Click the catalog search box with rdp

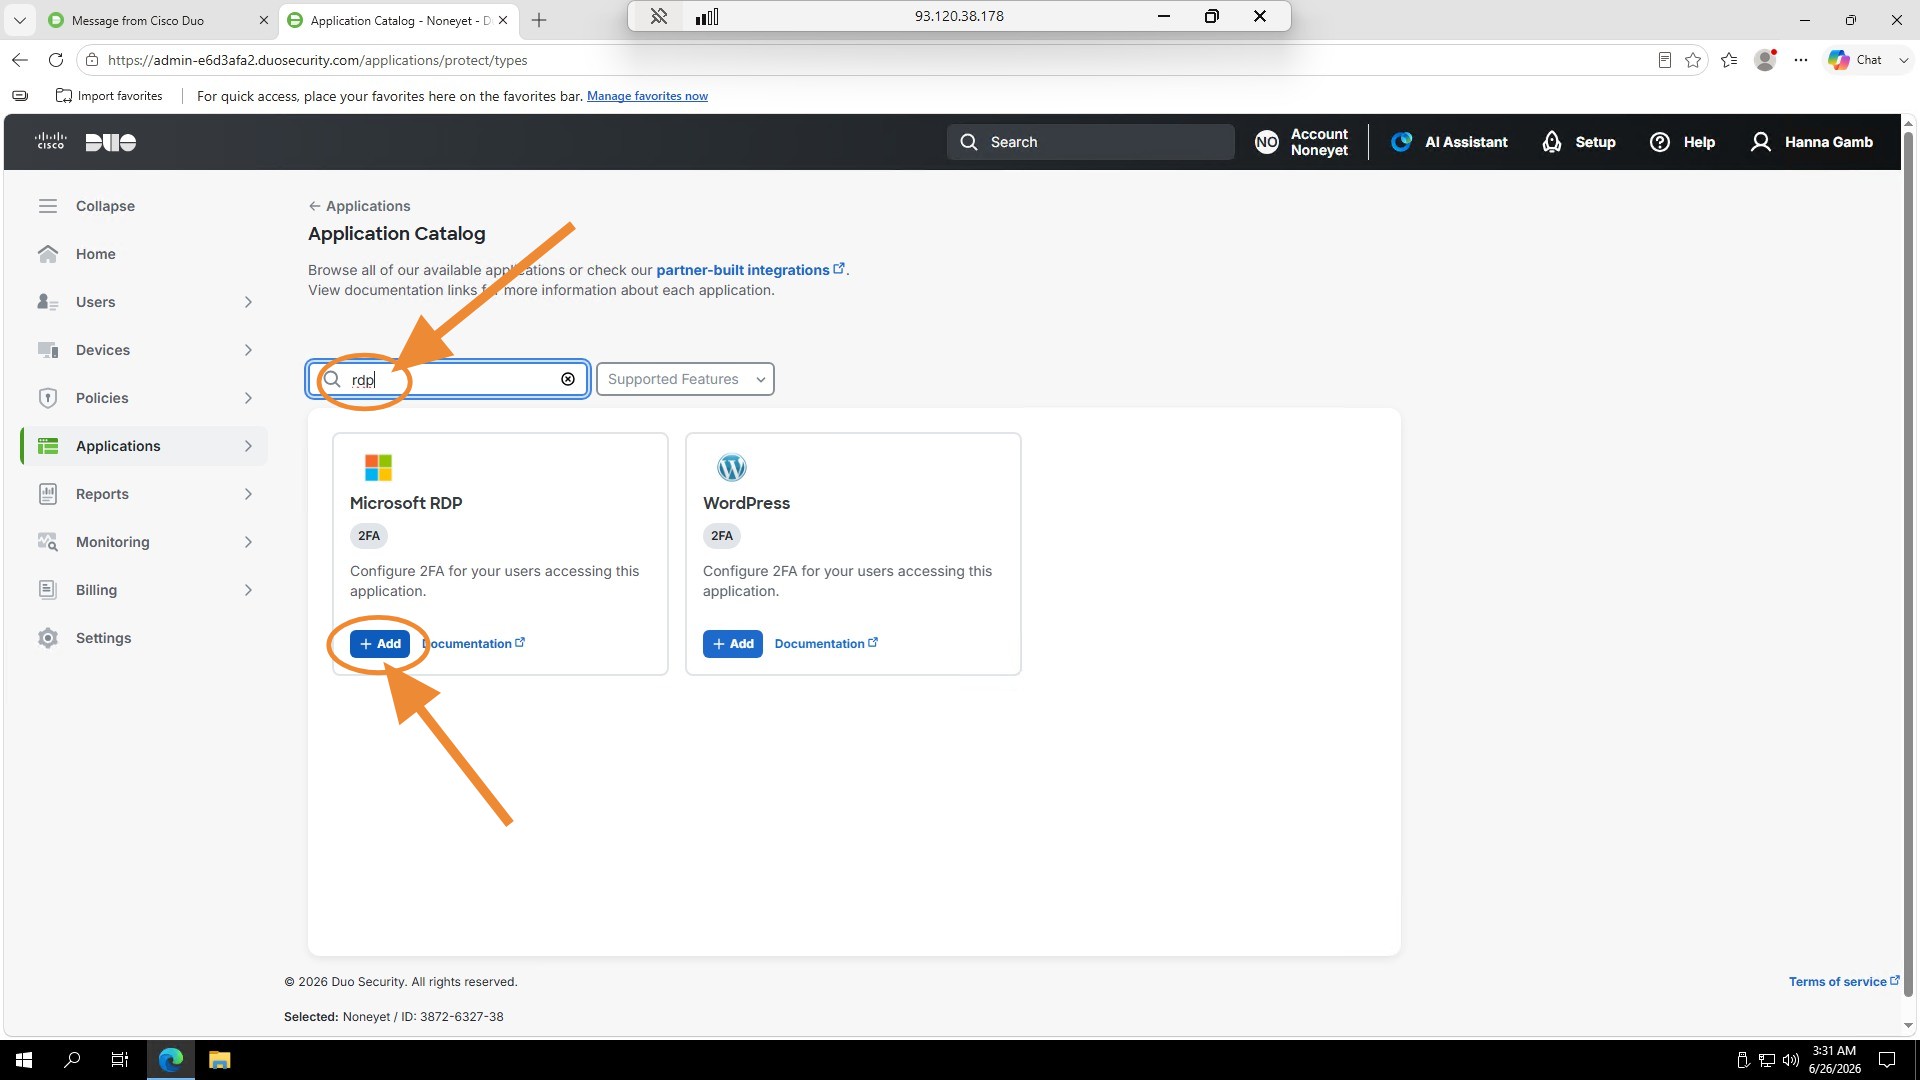(448, 379)
